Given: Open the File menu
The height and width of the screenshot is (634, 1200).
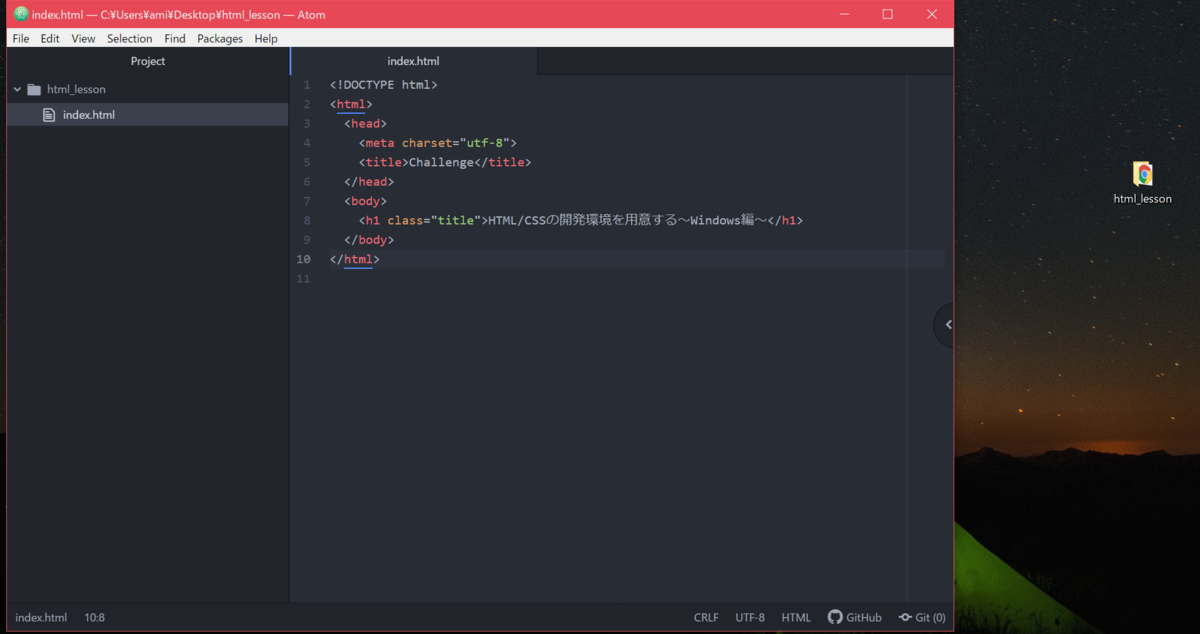Looking at the screenshot, I should click(x=20, y=38).
